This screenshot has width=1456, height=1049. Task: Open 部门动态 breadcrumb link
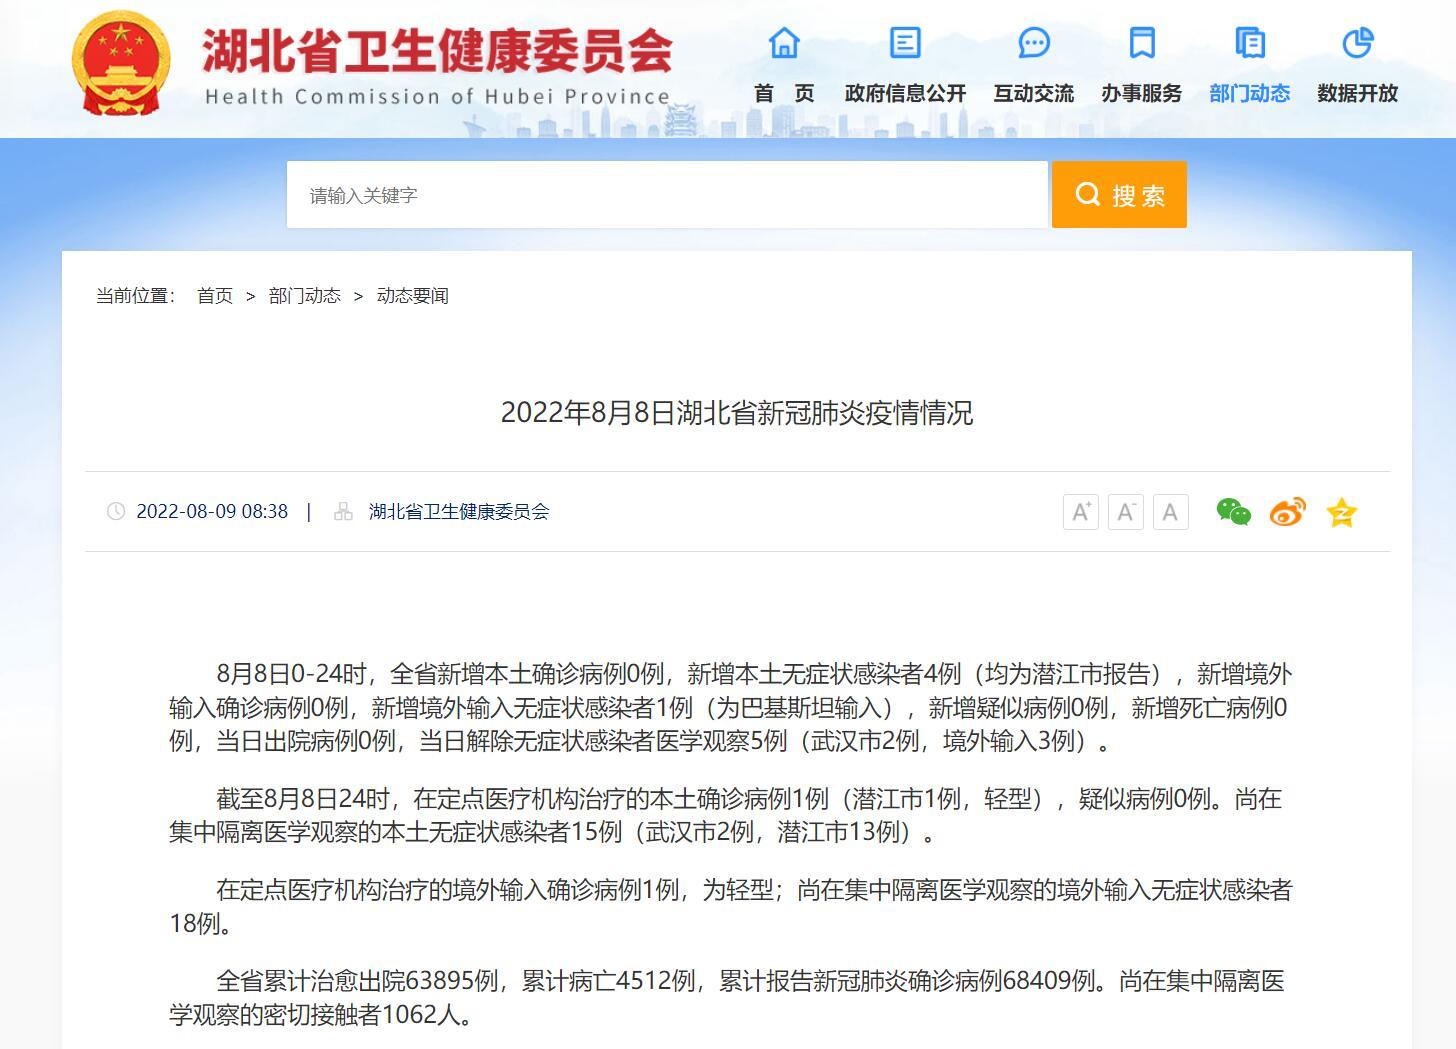pyautogui.click(x=304, y=296)
